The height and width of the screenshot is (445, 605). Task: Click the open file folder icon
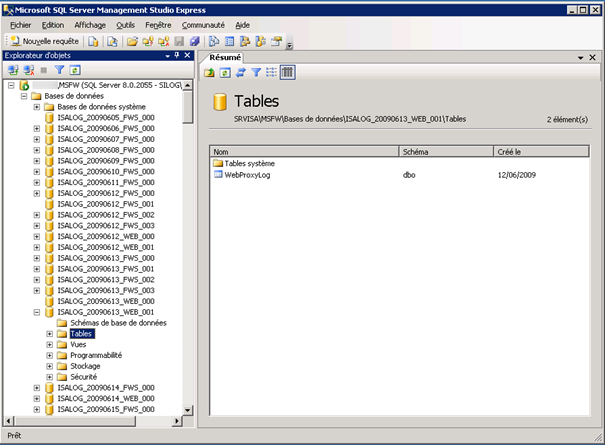(x=132, y=41)
